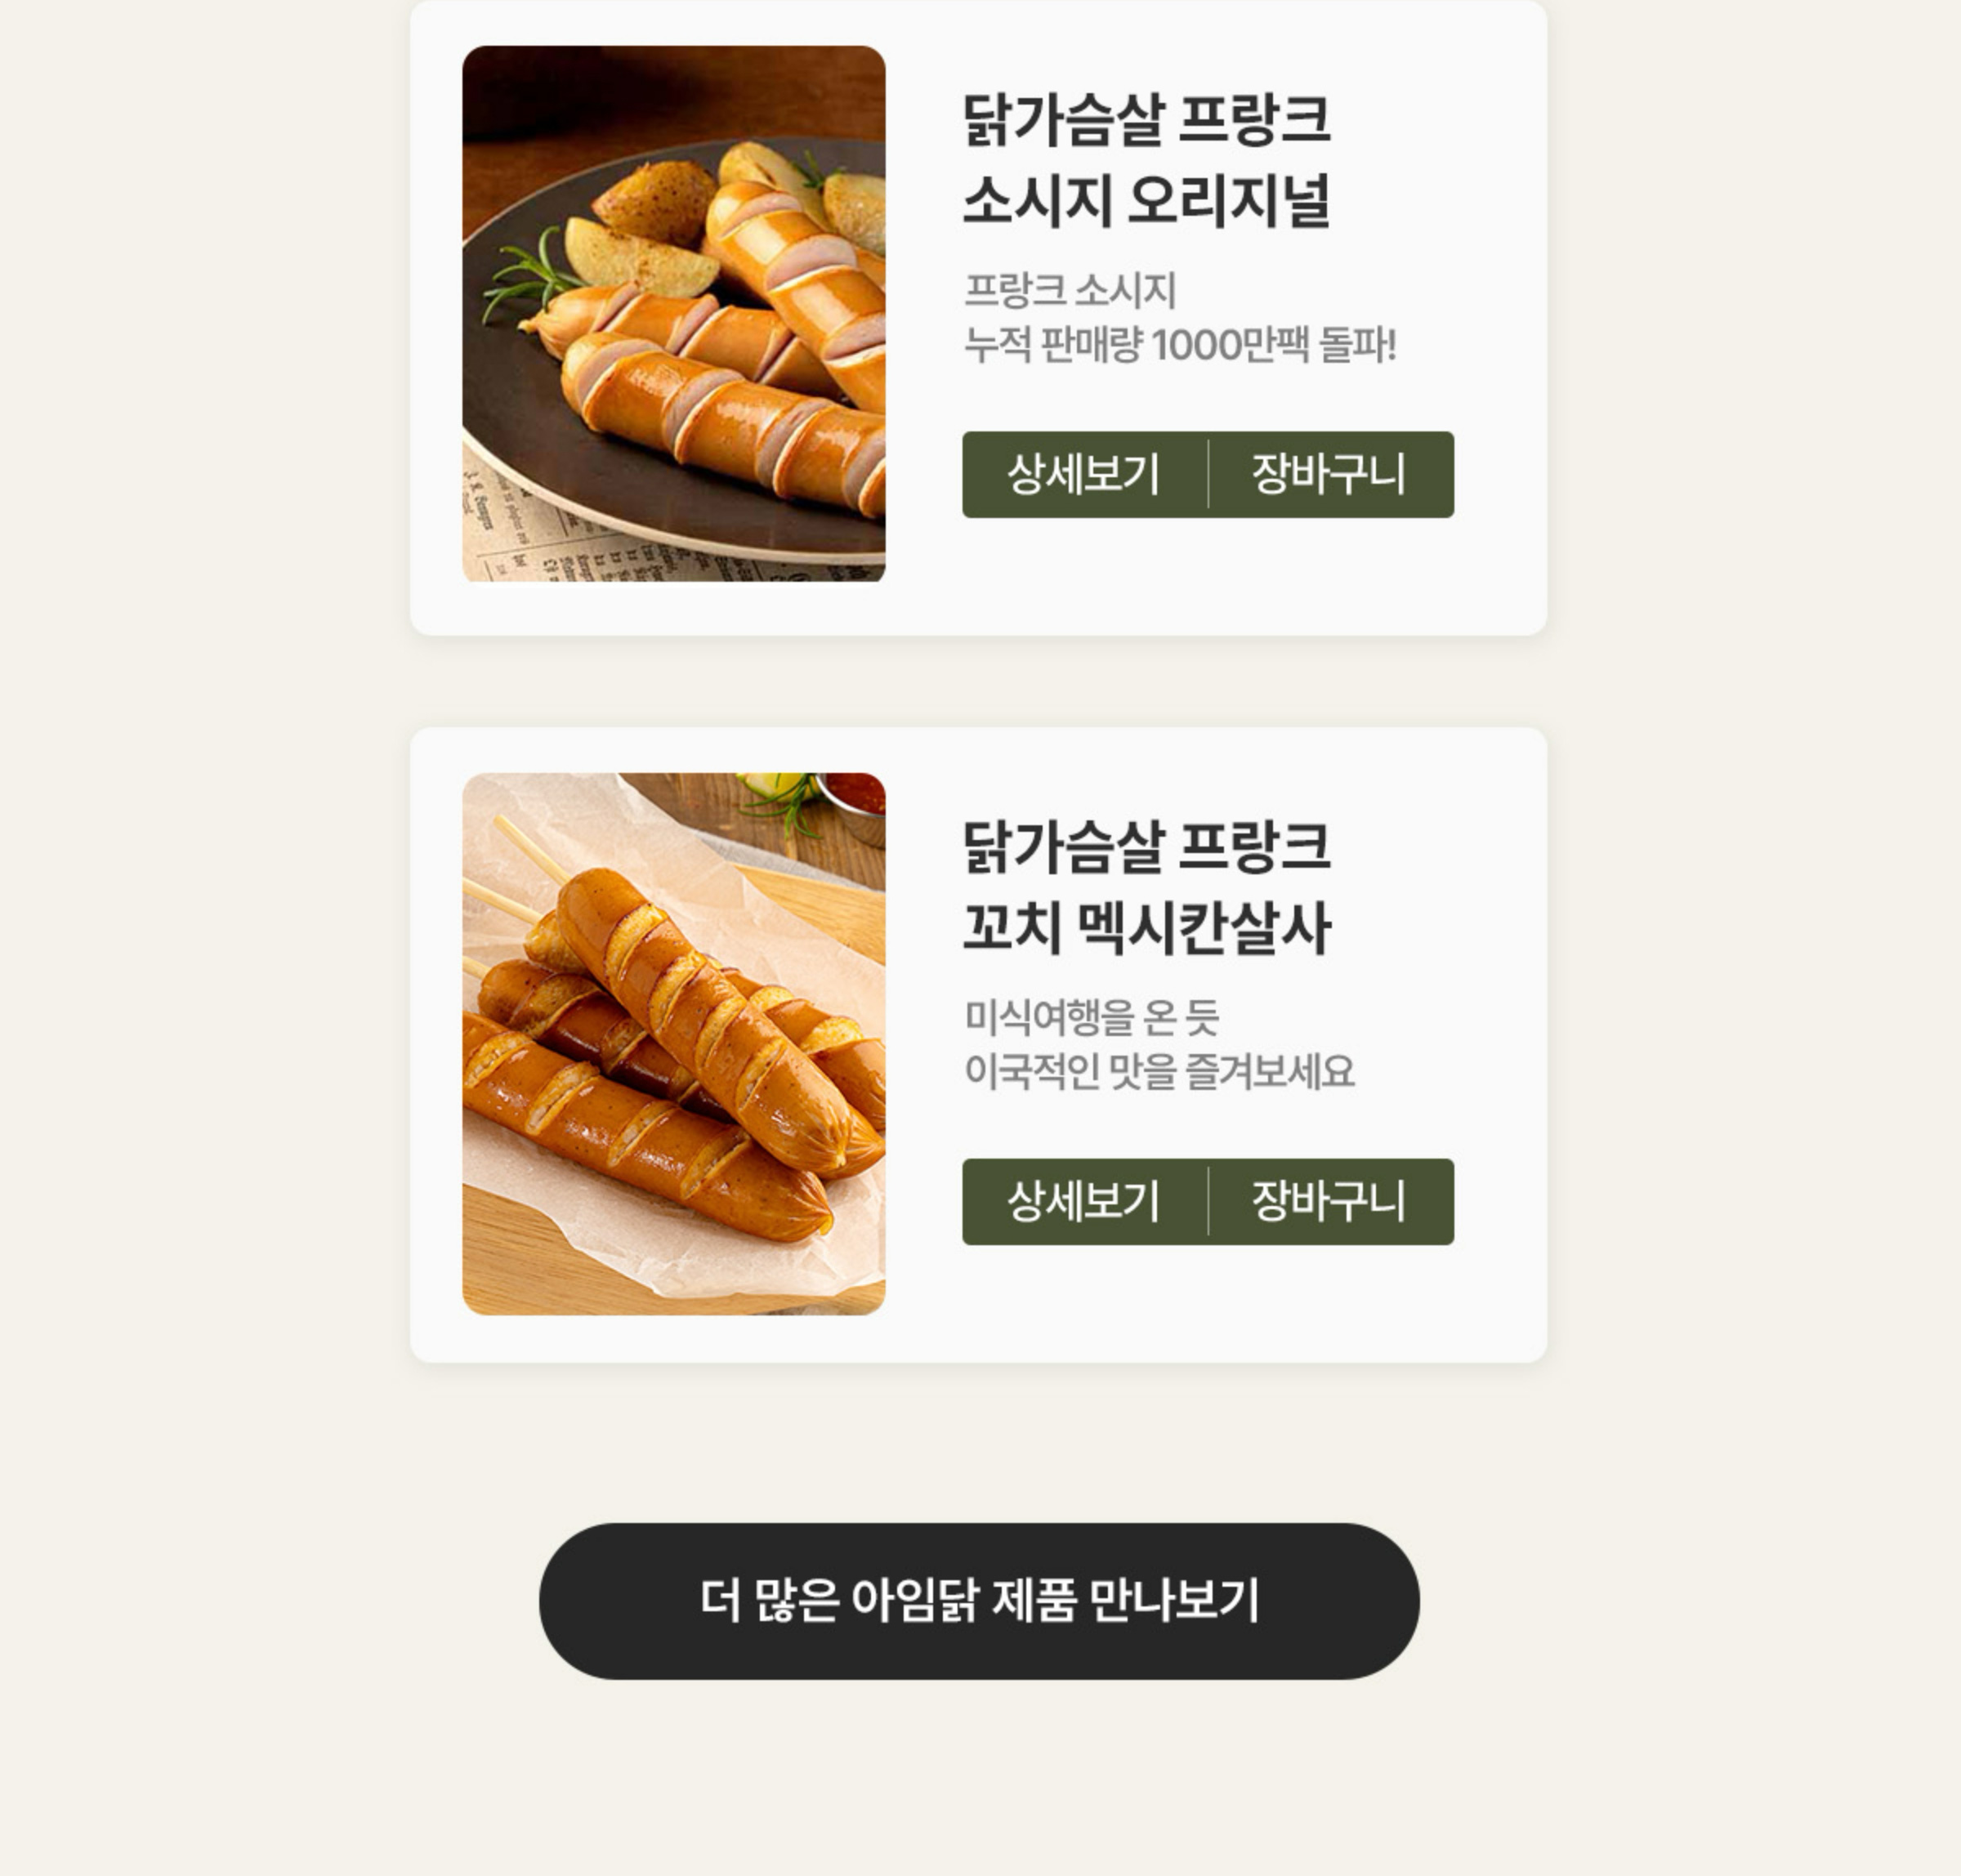
Task: Open 상세보기 for 꼬치 멕시칸살사
Action: point(1084,1201)
